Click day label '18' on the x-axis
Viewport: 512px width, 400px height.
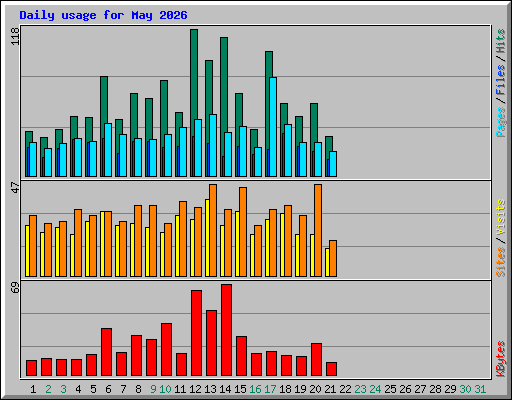285,389
